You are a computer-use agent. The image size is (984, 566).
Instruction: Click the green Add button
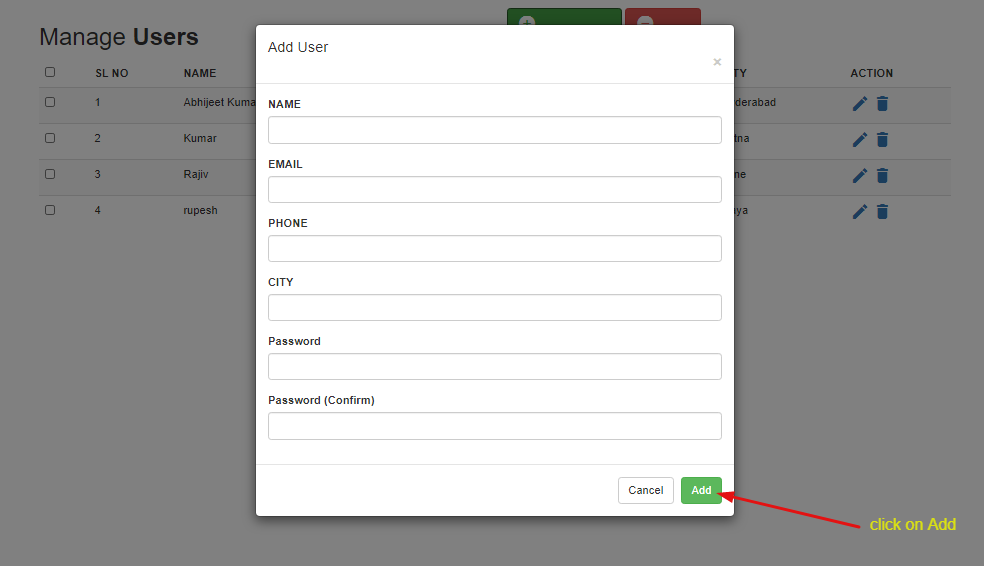pyautogui.click(x=701, y=490)
